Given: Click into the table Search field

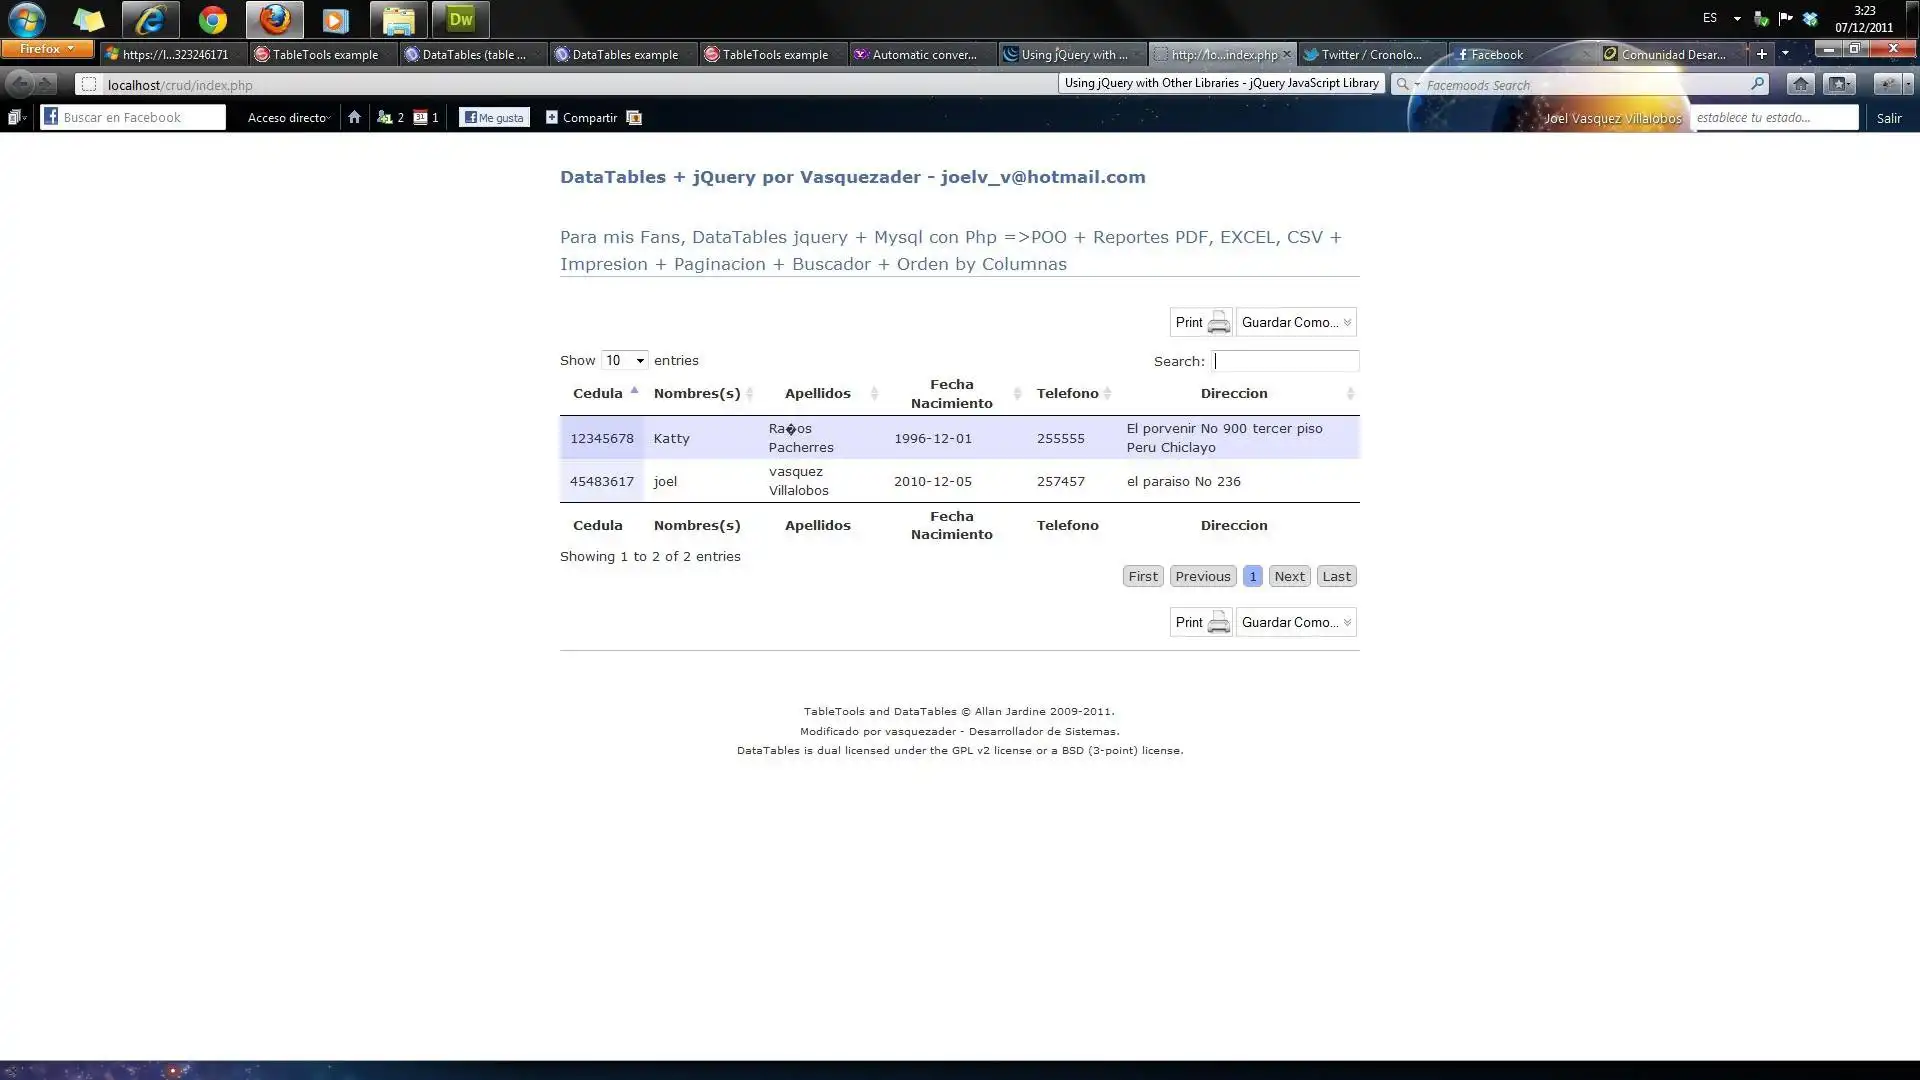Looking at the screenshot, I should tap(1285, 361).
